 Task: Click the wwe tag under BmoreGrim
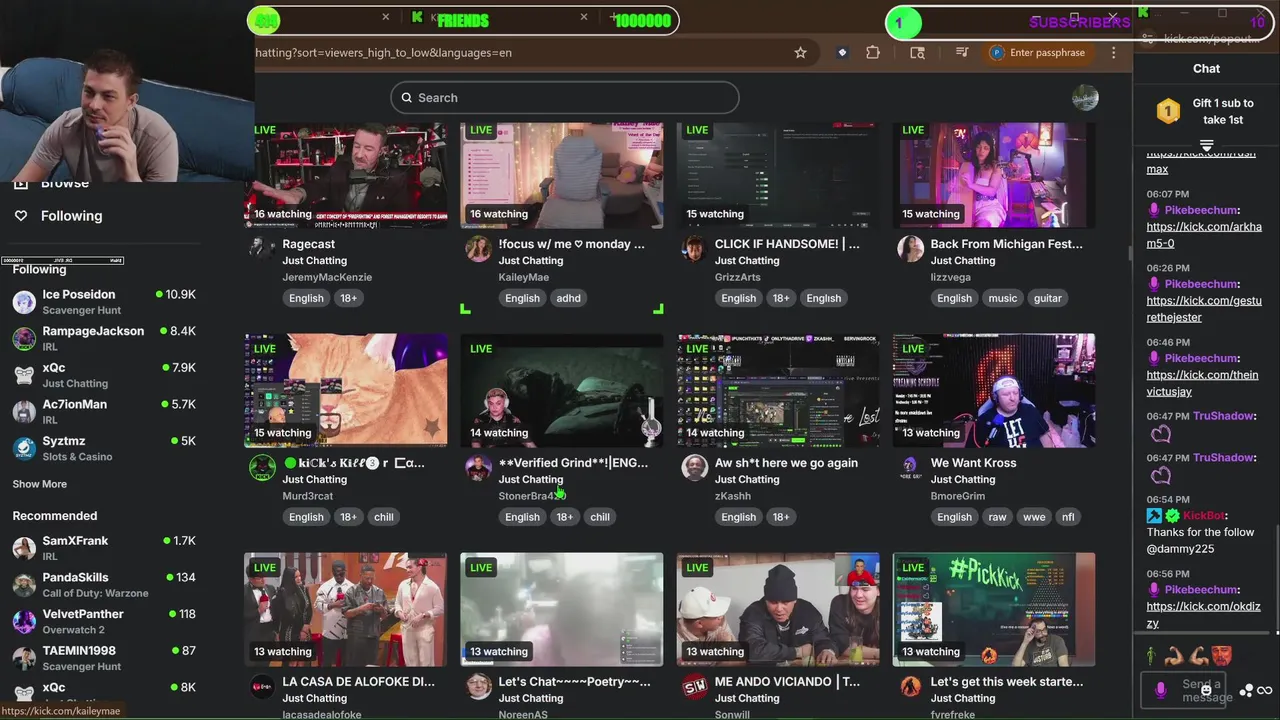tap(1034, 517)
